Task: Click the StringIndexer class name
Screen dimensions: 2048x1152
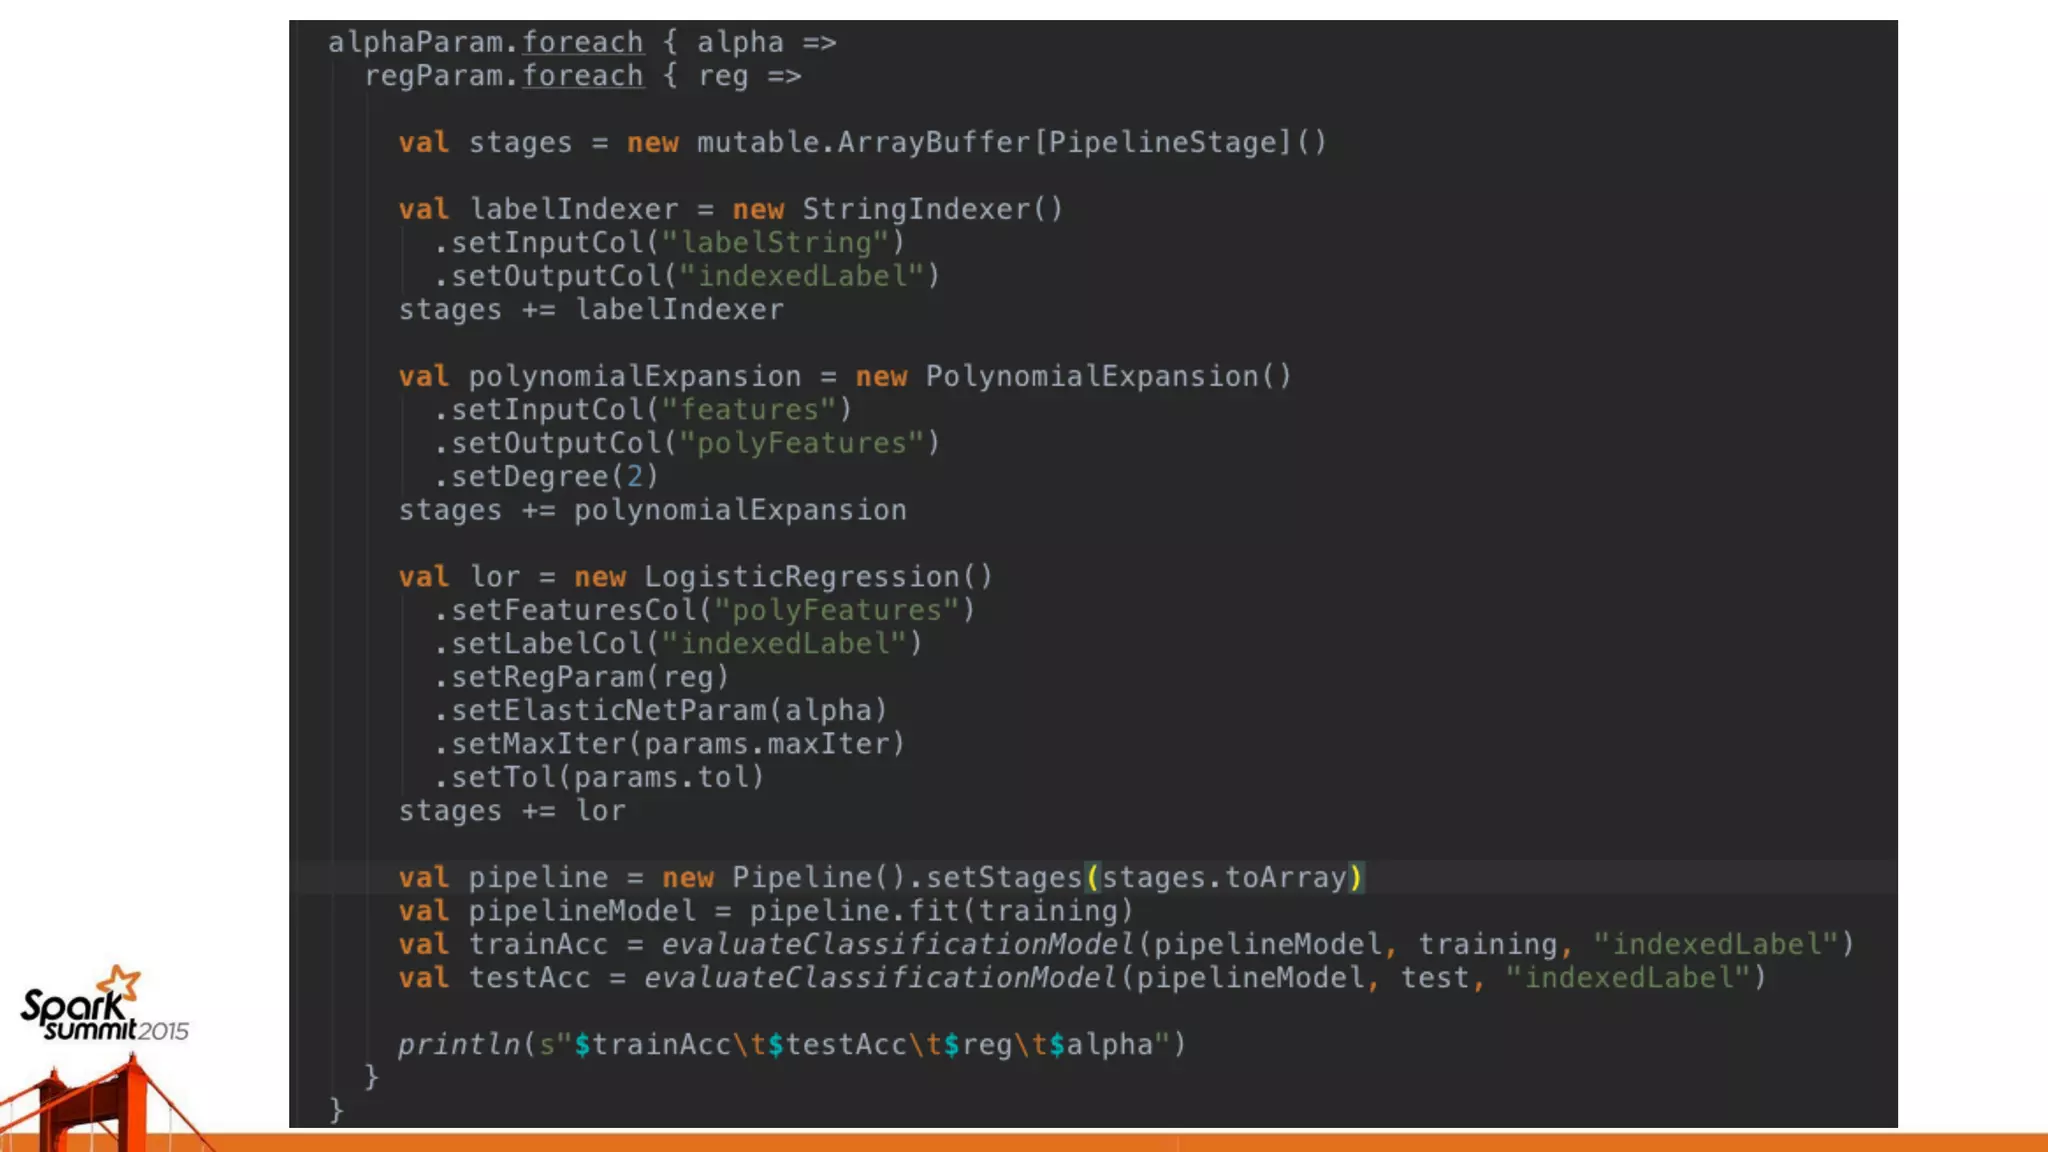Action: click(917, 209)
